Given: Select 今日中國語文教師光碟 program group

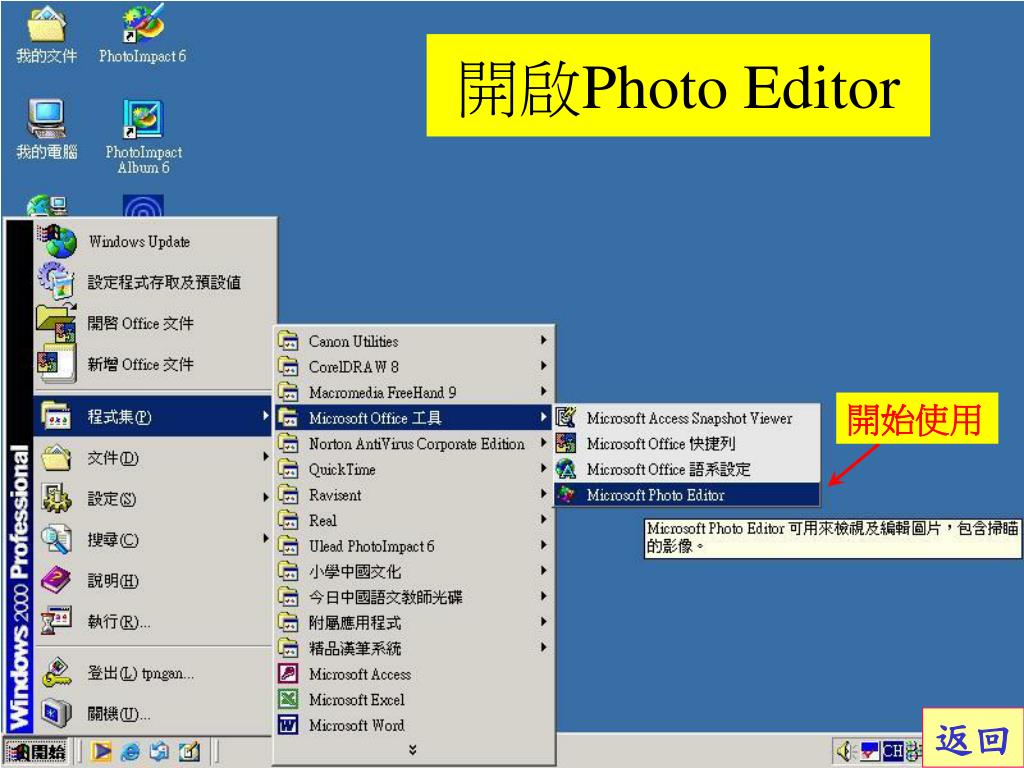Looking at the screenshot, I should pyautogui.click(x=413, y=596).
